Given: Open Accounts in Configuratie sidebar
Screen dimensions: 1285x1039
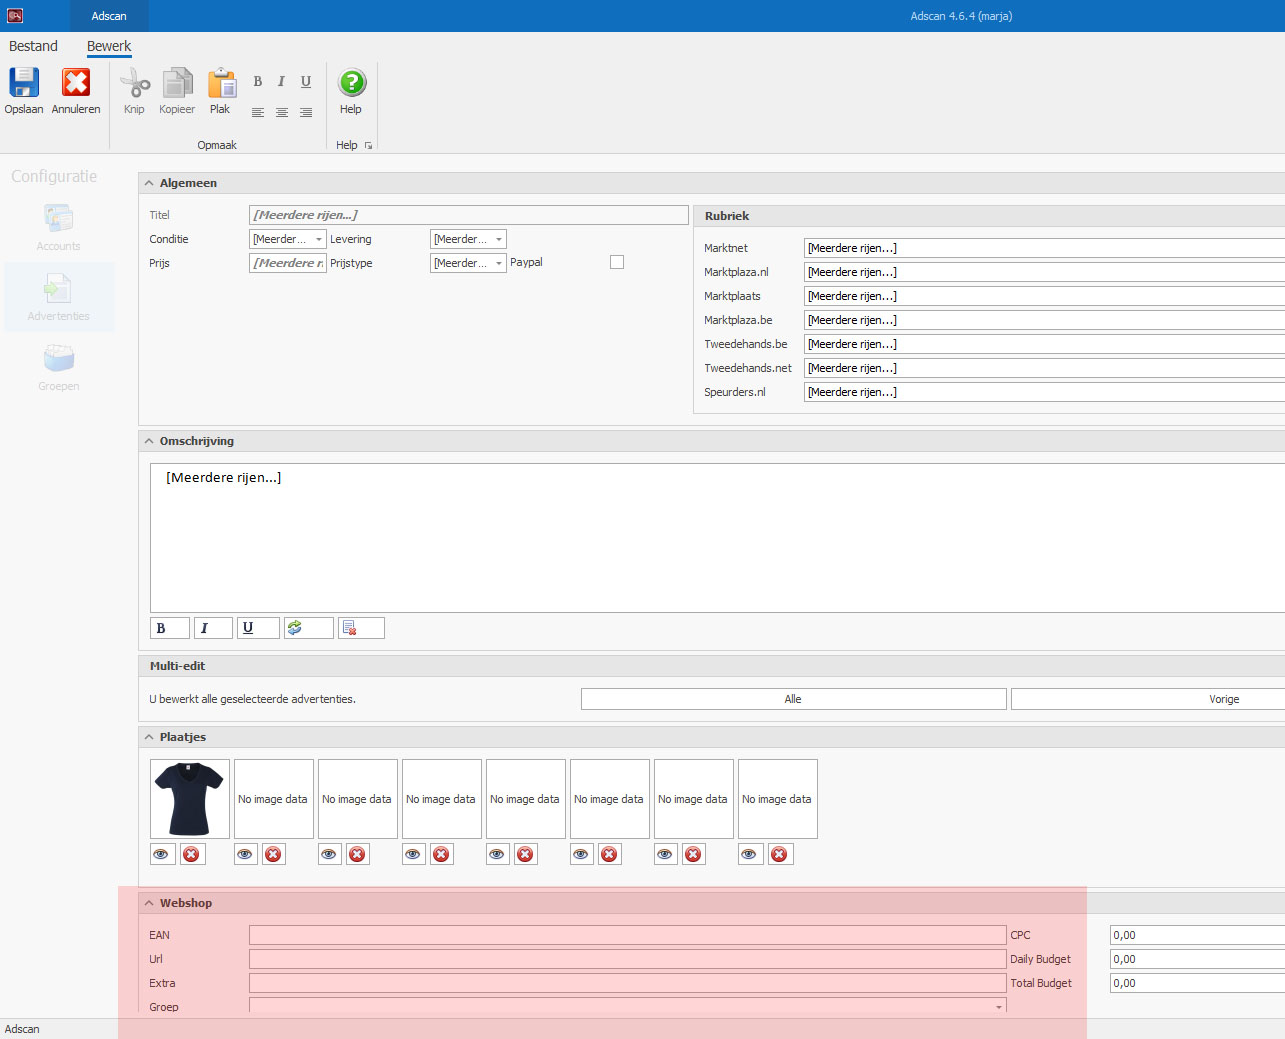Looking at the screenshot, I should 58,227.
